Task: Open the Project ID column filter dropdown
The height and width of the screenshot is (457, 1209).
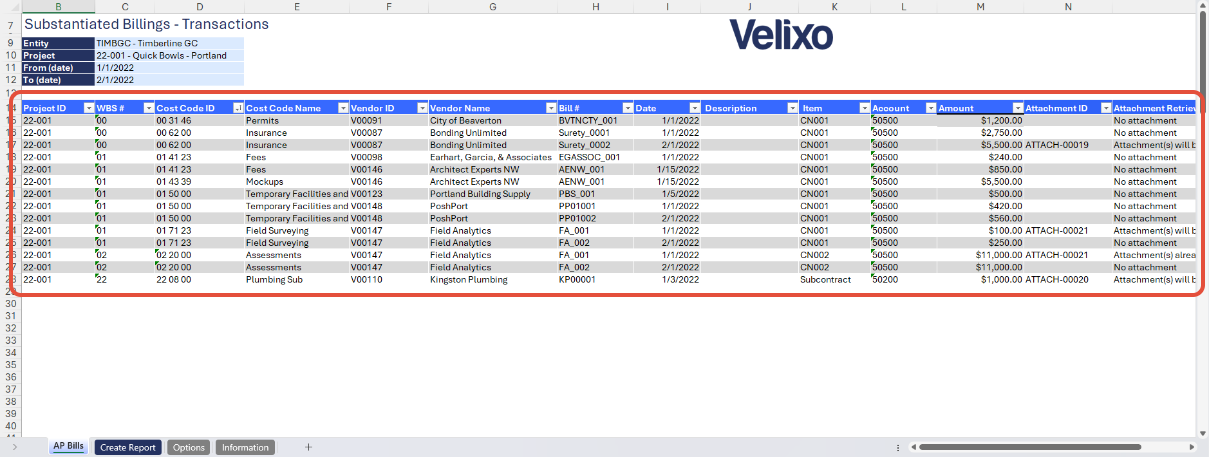Action: click(89, 108)
